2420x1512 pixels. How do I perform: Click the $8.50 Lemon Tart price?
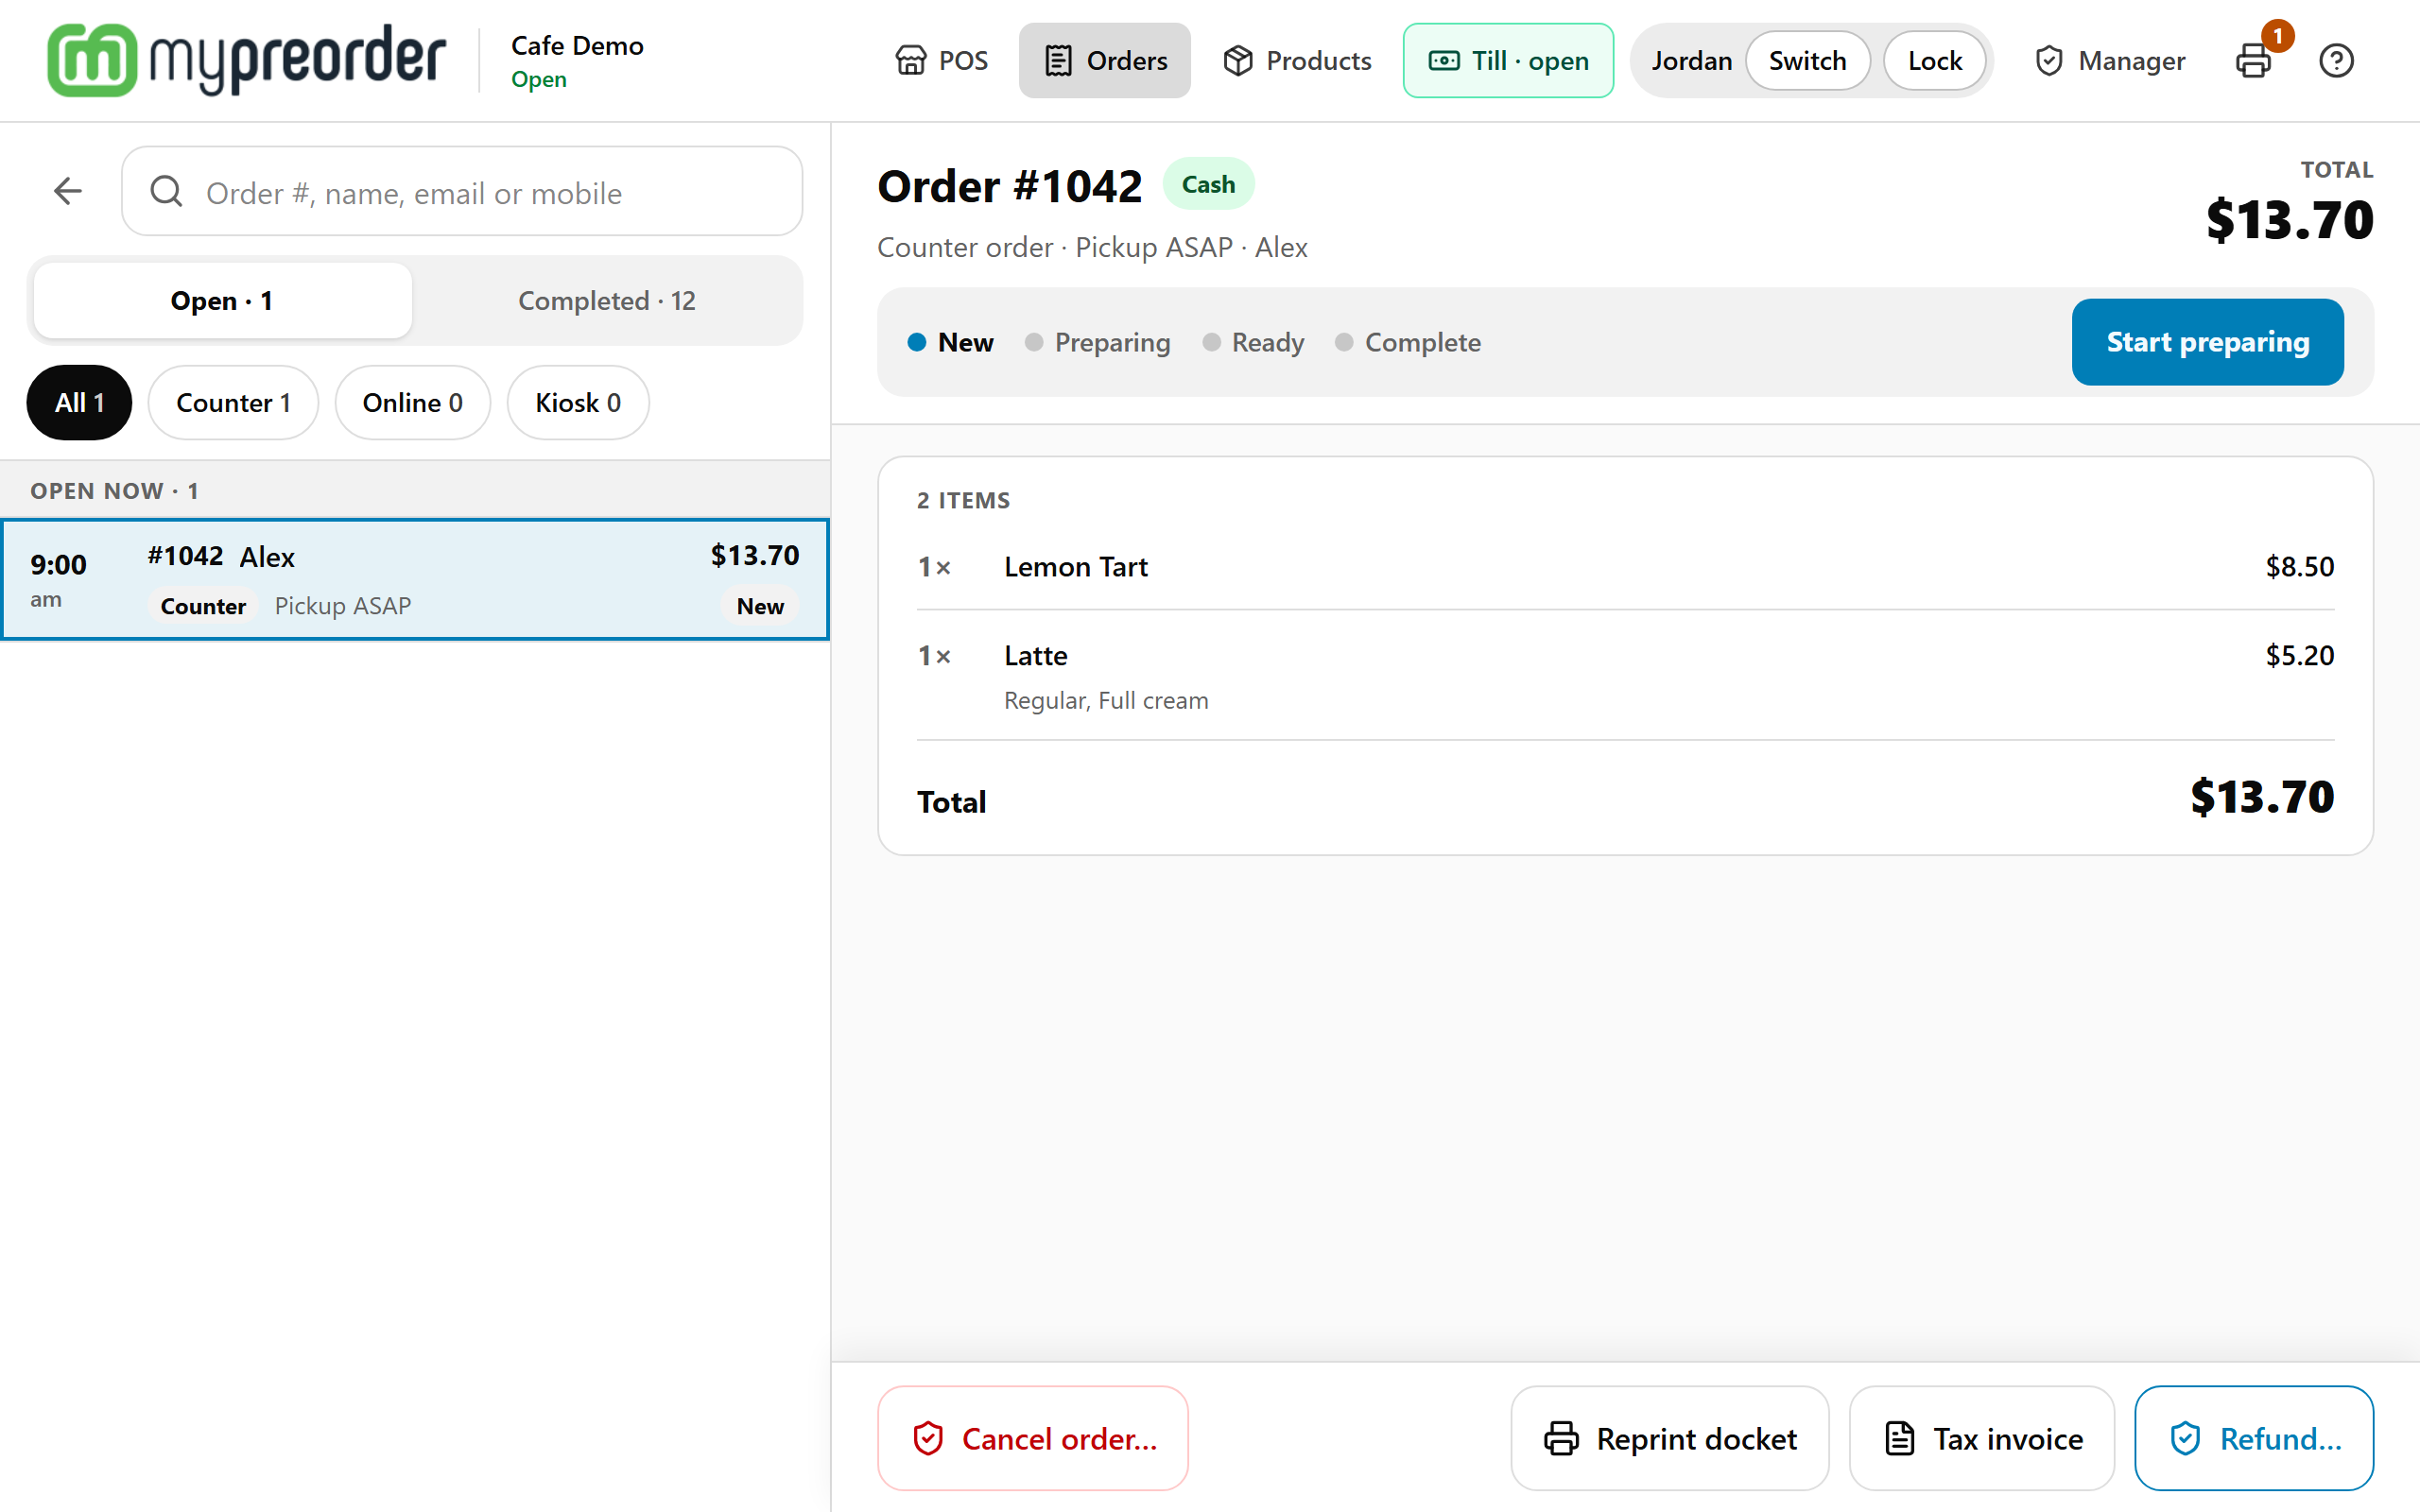click(2299, 566)
